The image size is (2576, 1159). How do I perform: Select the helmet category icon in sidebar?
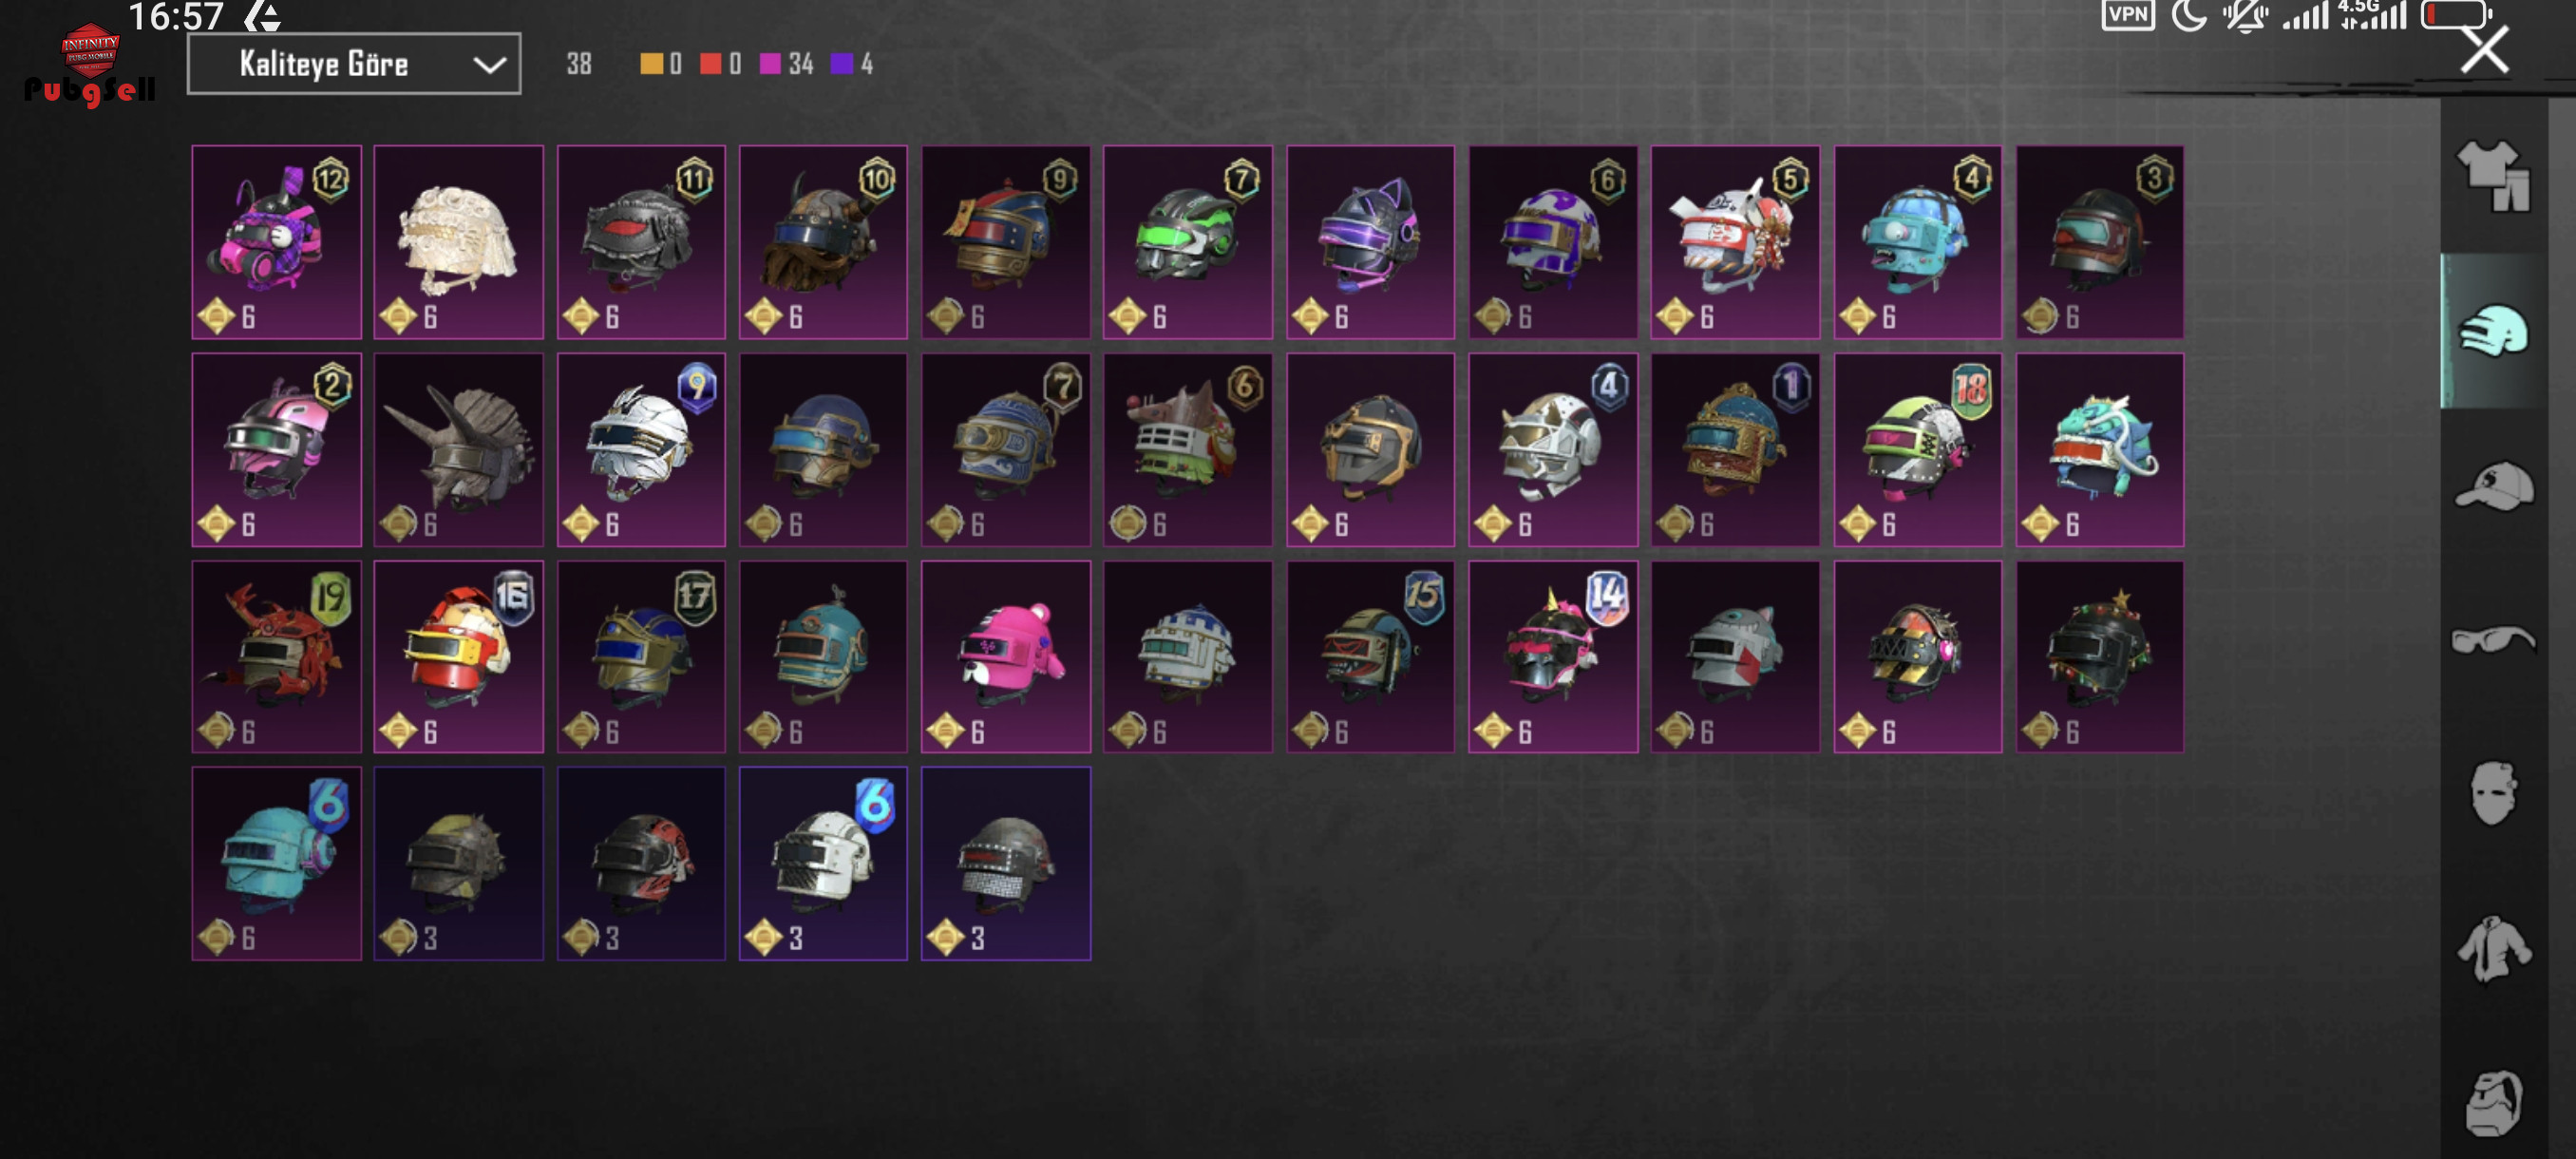pos(2493,331)
